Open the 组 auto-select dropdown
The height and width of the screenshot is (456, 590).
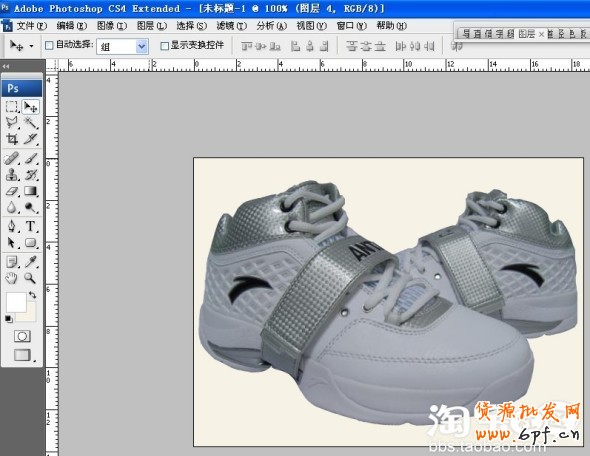[122, 47]
